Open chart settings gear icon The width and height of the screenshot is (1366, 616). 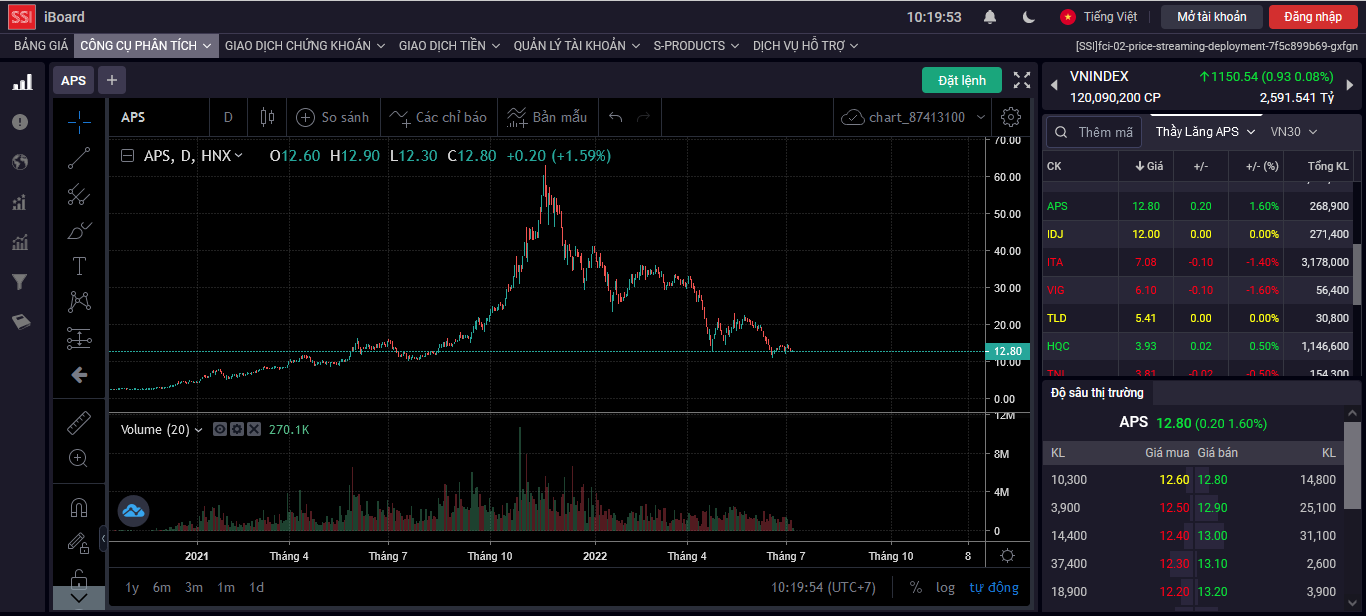click(x=1011, y=117)
